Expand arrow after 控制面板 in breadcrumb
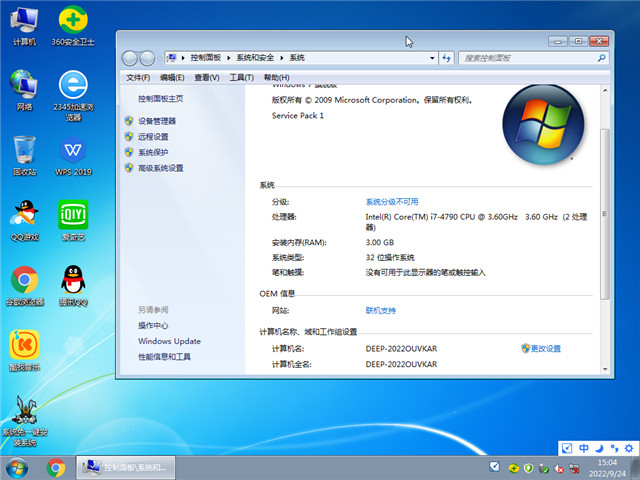Screen dimensions: 640x480 (229, 58)
